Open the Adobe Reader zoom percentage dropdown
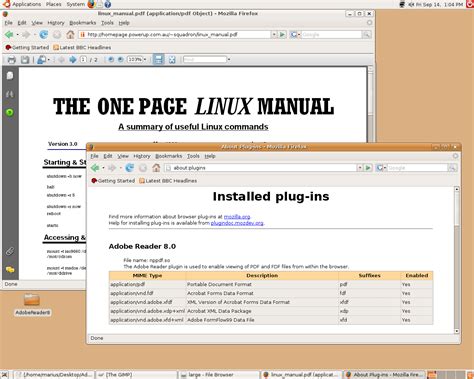 [145, 60]
